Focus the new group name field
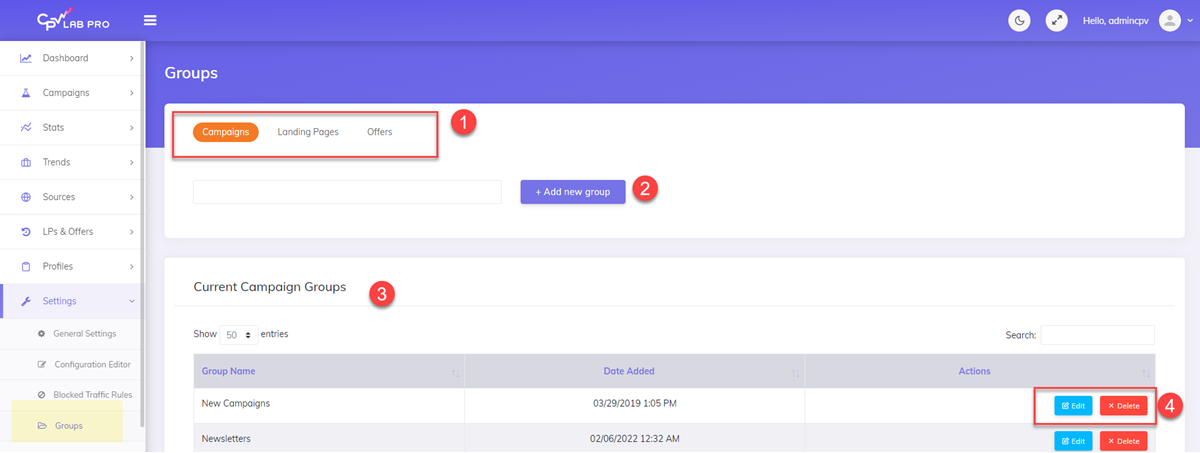This screenshot has height=453, width=1200. pos(347,192)
